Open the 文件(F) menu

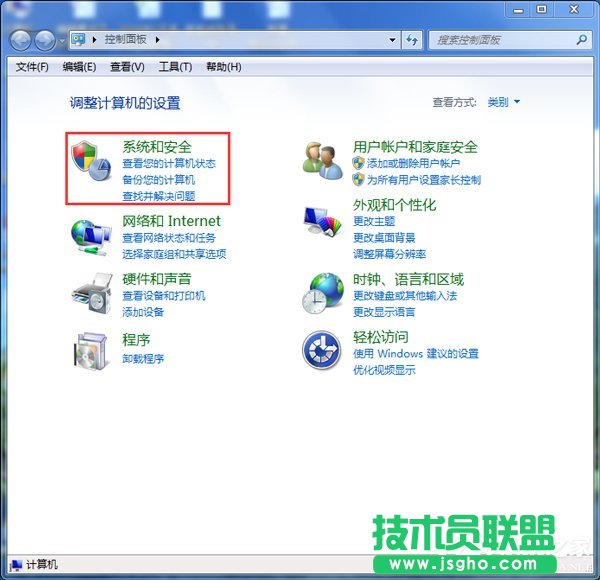click(x=32, y=67)
